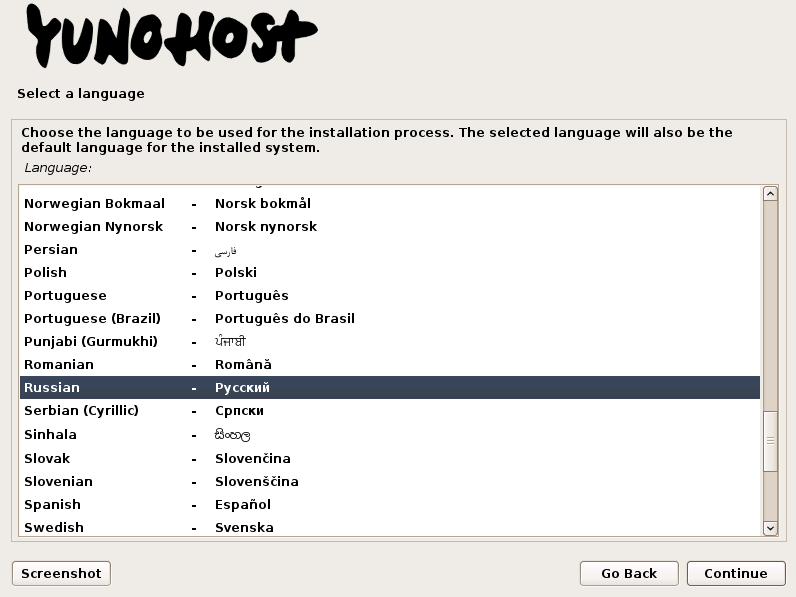
Task: Choose Serbian (Cyrillic) language
Action: 389,410
